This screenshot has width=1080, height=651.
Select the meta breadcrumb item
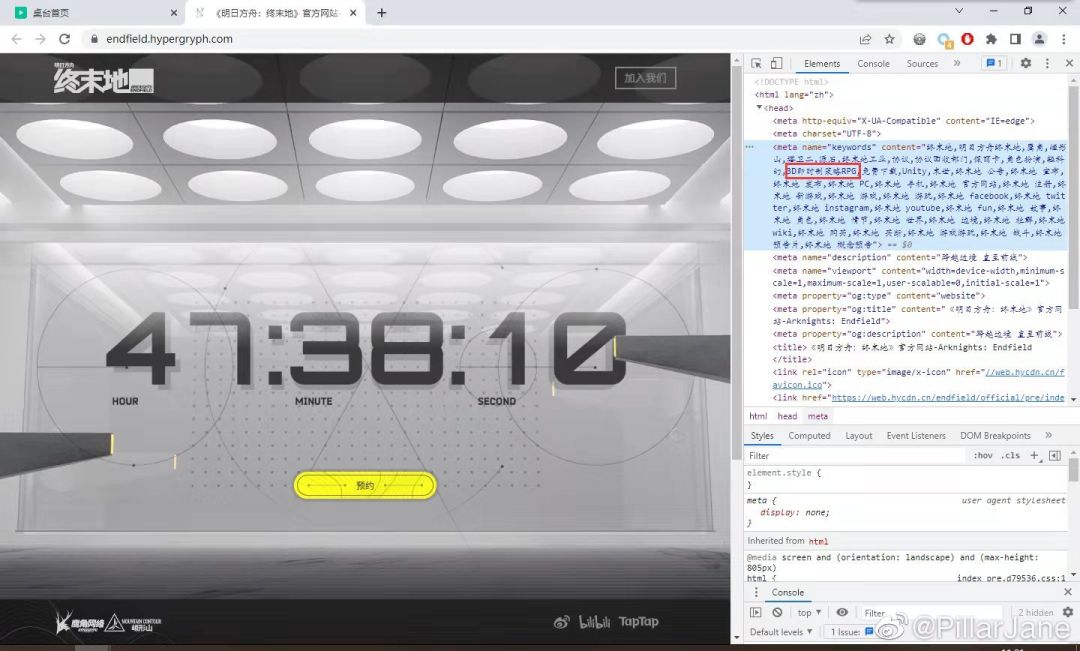818,416
